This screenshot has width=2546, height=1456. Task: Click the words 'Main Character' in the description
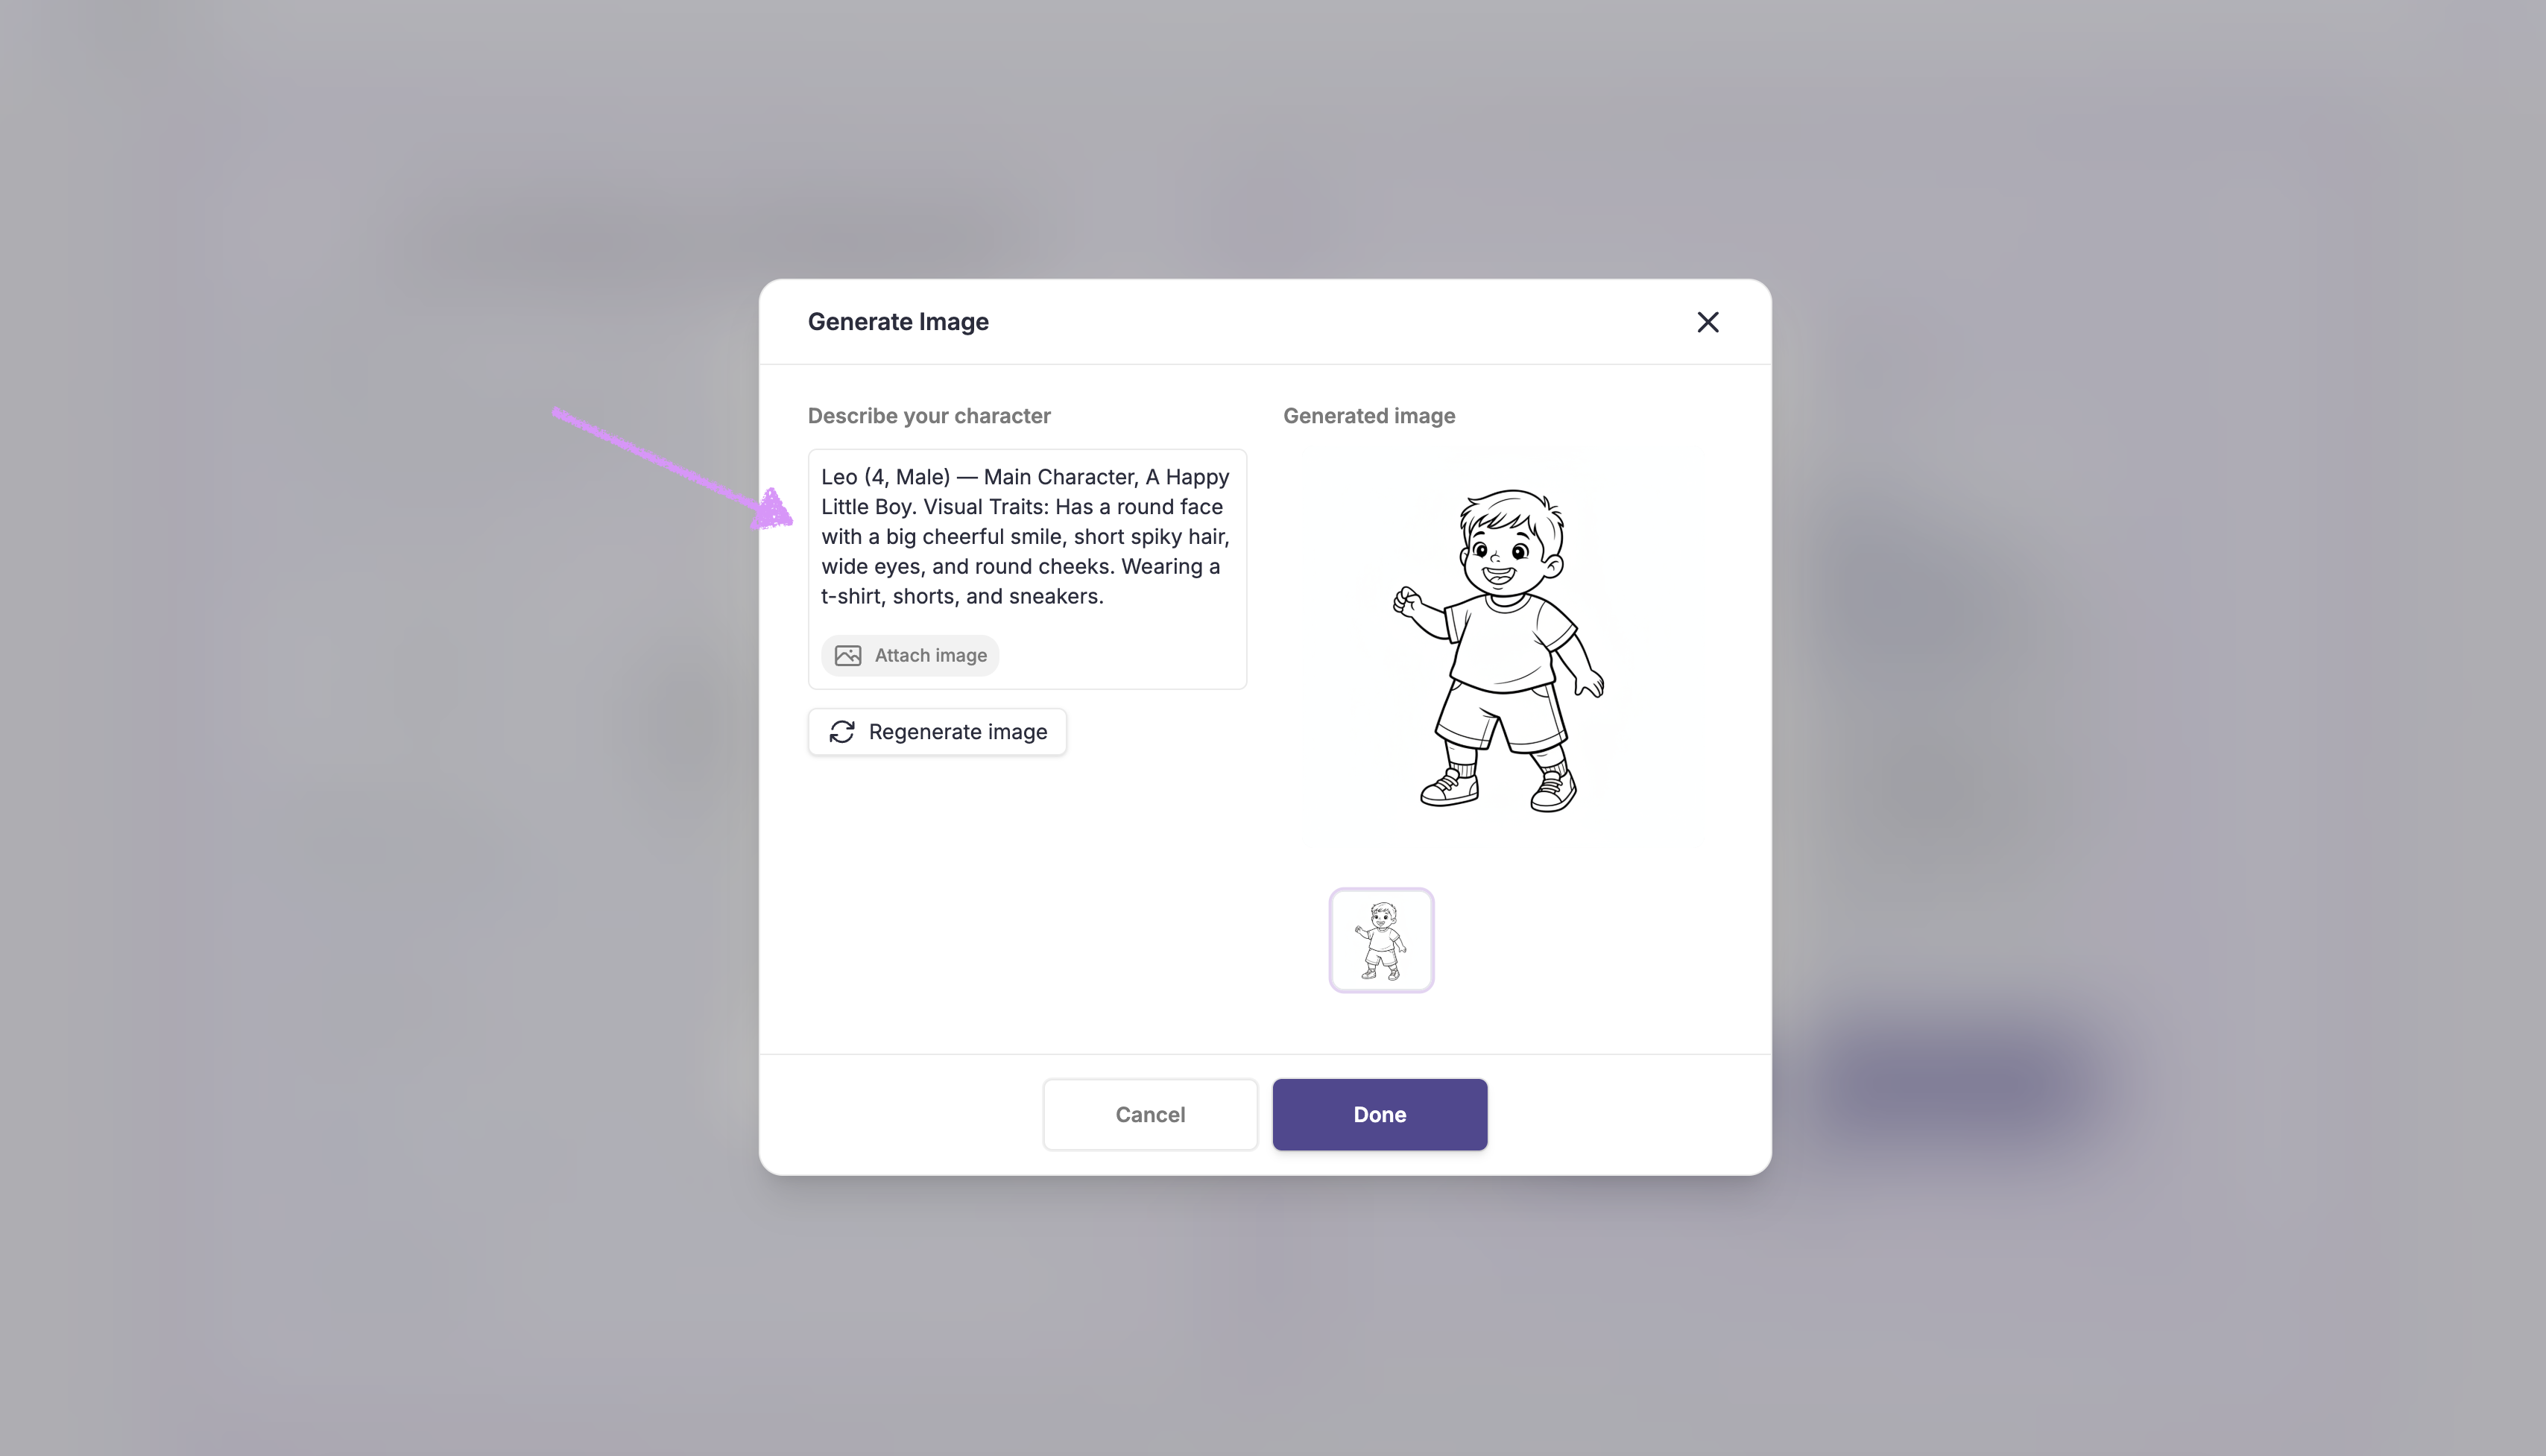[1059, 477]
